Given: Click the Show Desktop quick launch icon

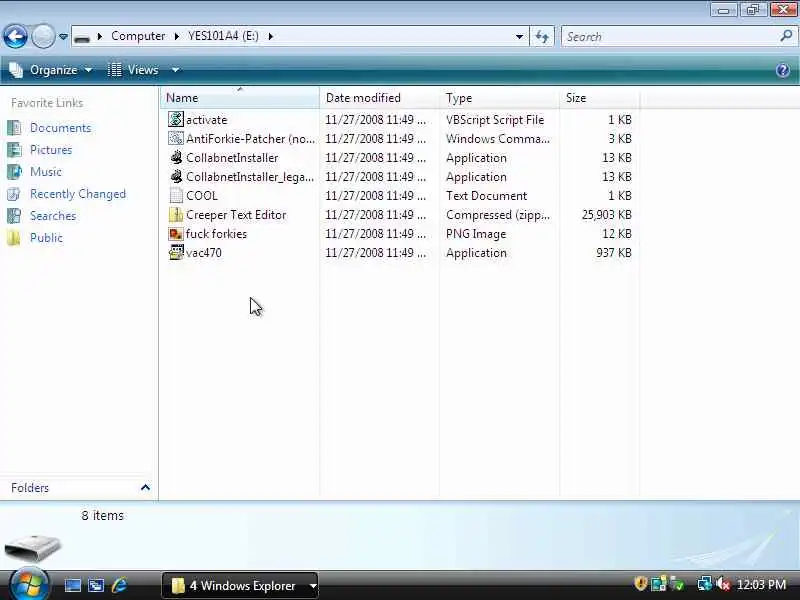Looking at the screenshot, I should [72, 585].
